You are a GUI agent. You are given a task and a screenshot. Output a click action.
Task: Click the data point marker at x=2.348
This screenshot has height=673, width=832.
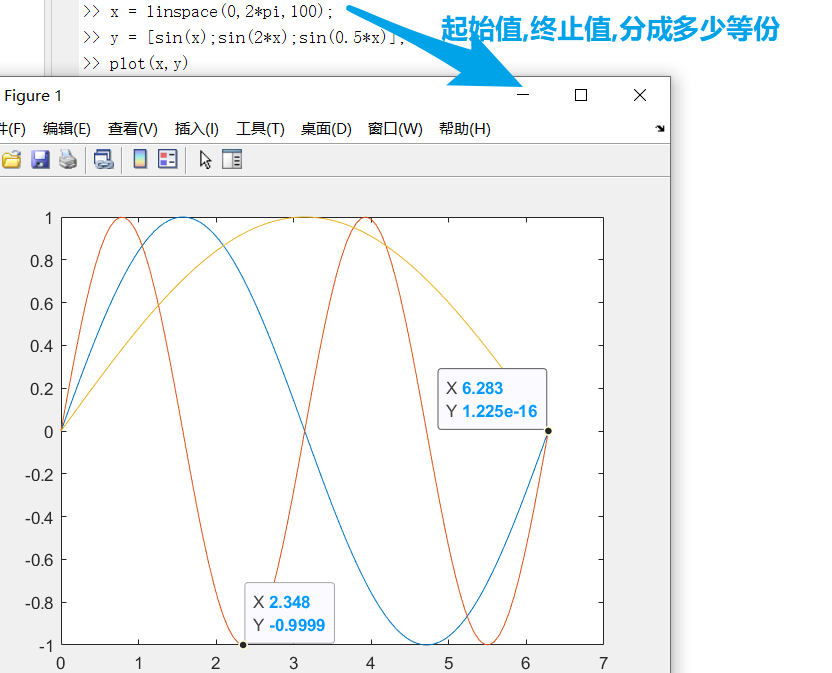tap(243, 645)
